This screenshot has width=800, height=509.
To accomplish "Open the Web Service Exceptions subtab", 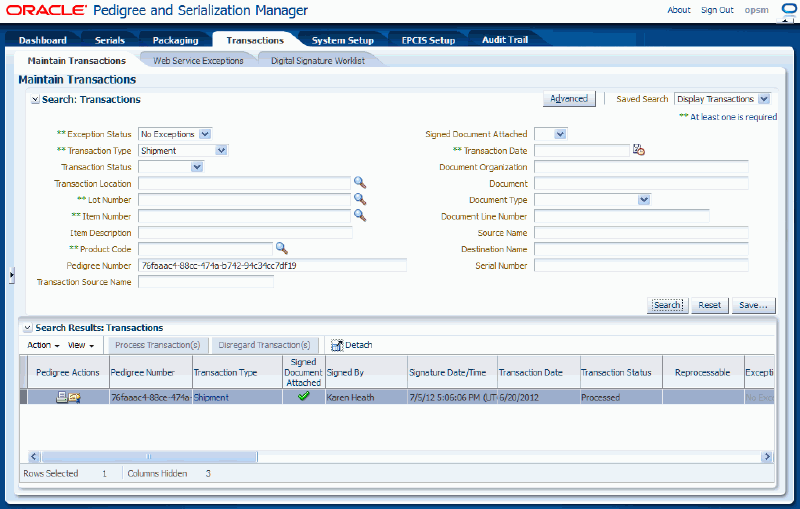I will 198,61.
